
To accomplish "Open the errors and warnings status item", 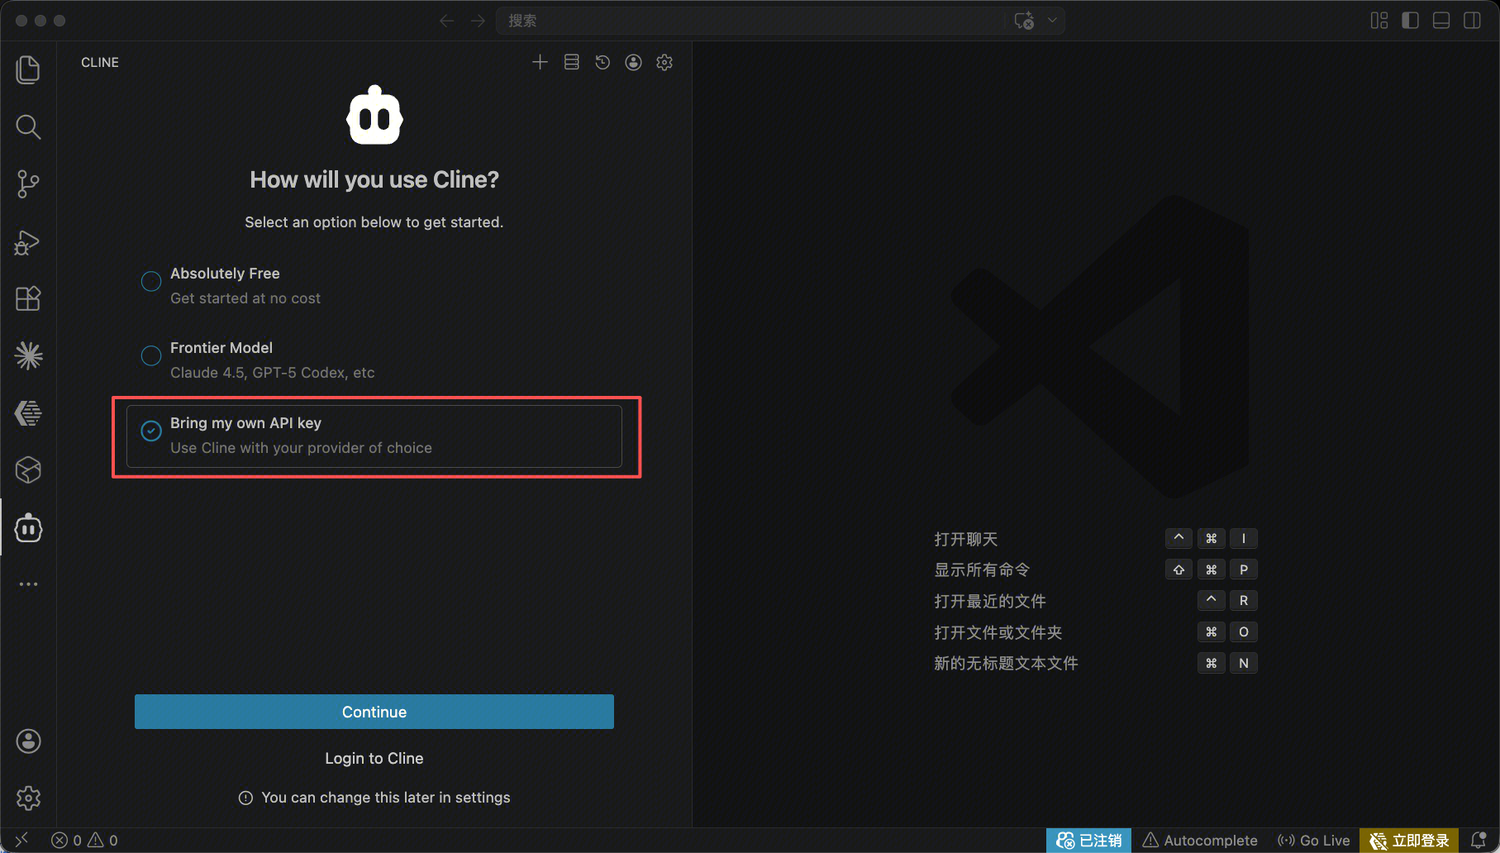I will pyautogui.click(x=85, y=840).
